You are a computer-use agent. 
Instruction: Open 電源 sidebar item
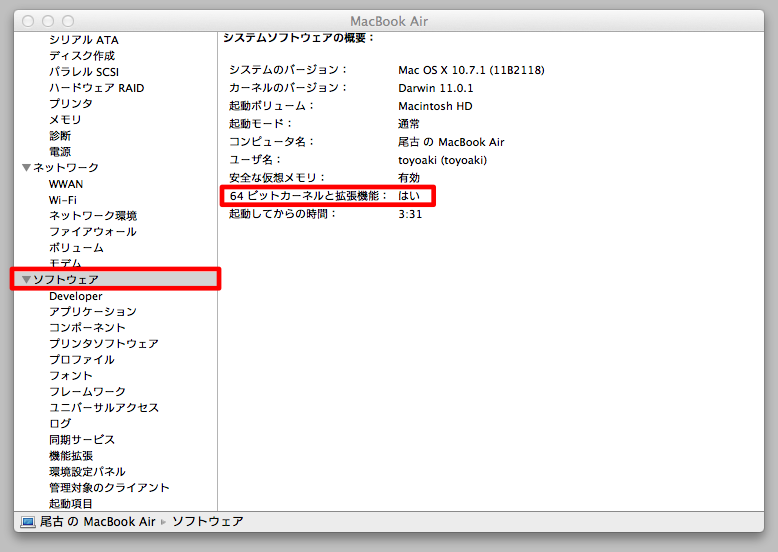(60, 151)
